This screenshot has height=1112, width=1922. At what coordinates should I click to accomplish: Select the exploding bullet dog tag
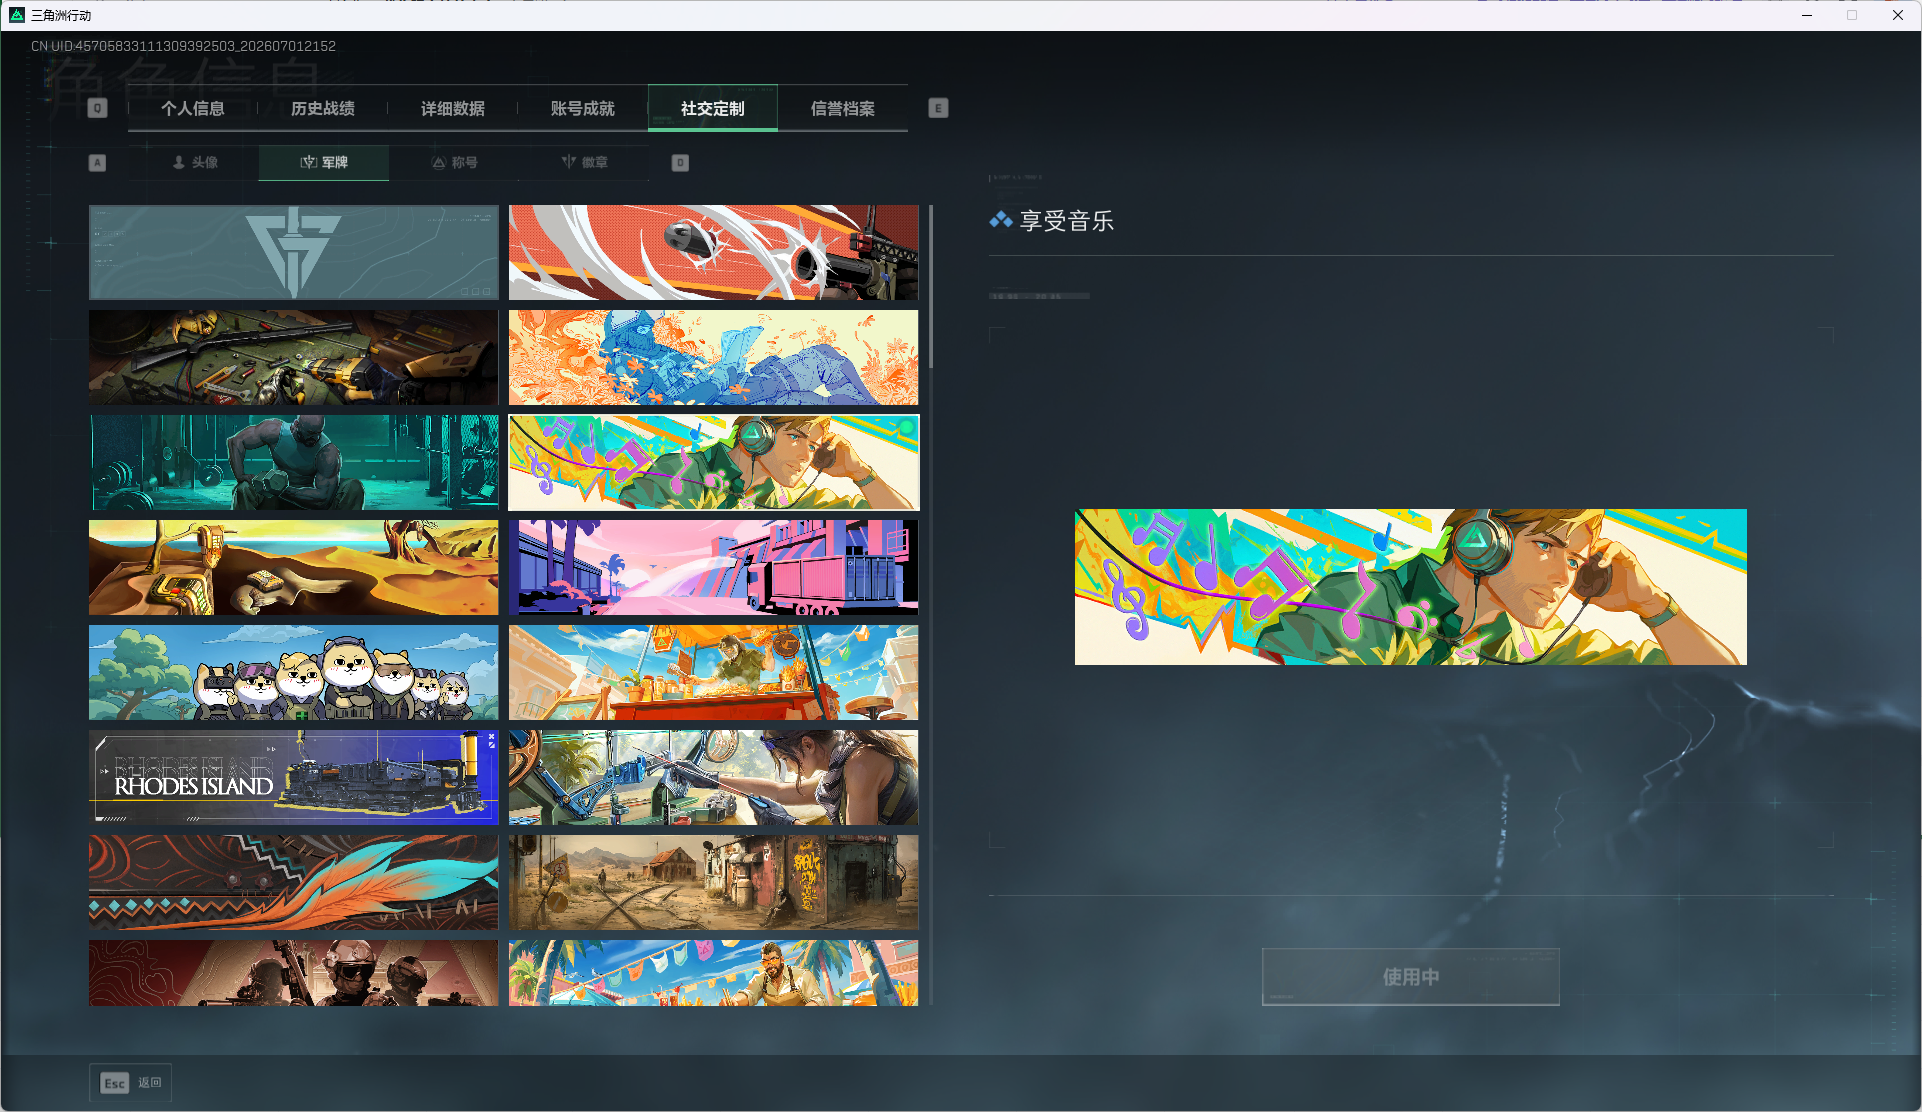(714, 253)
